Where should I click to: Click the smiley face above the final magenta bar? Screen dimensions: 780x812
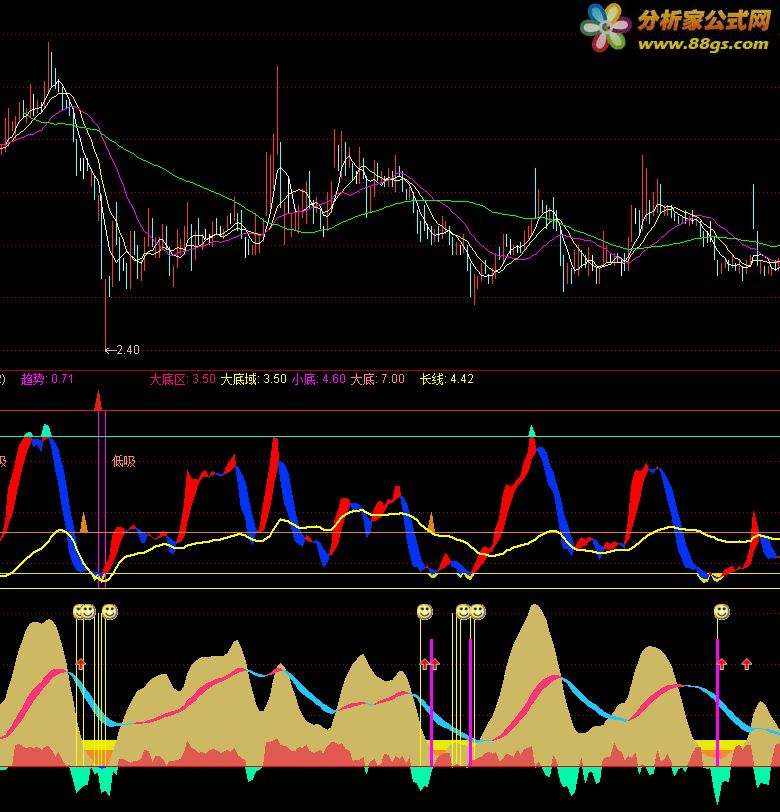click(721, 612)
